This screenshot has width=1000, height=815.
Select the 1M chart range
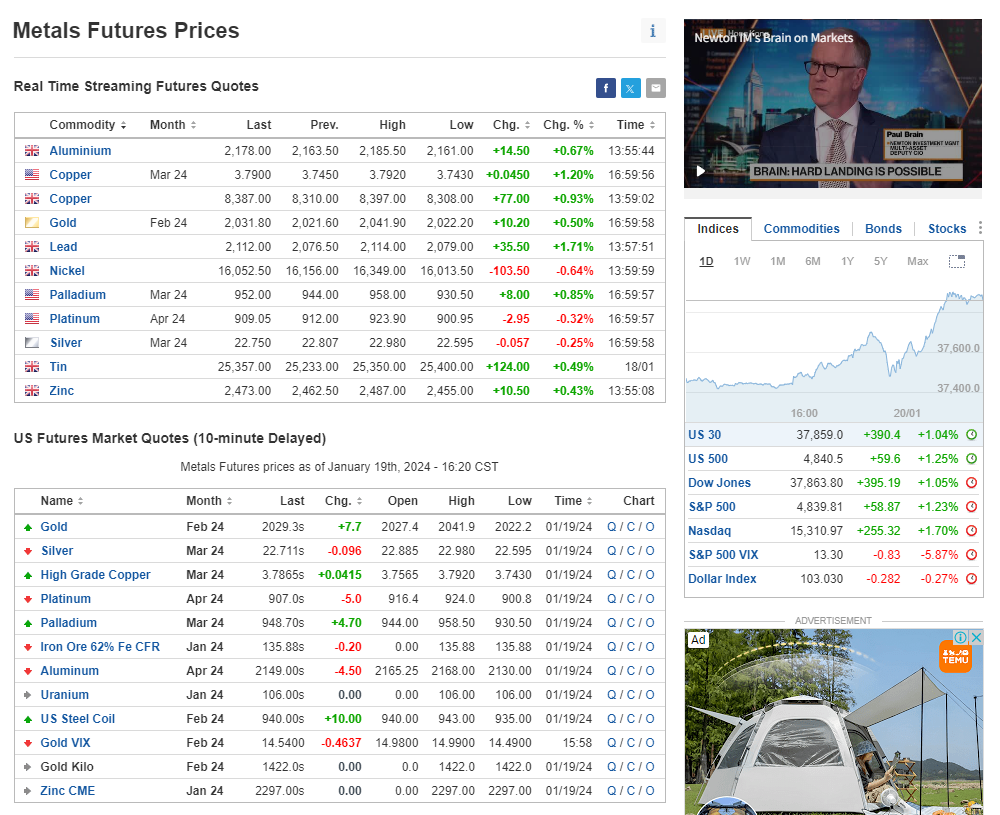(777, 261)
